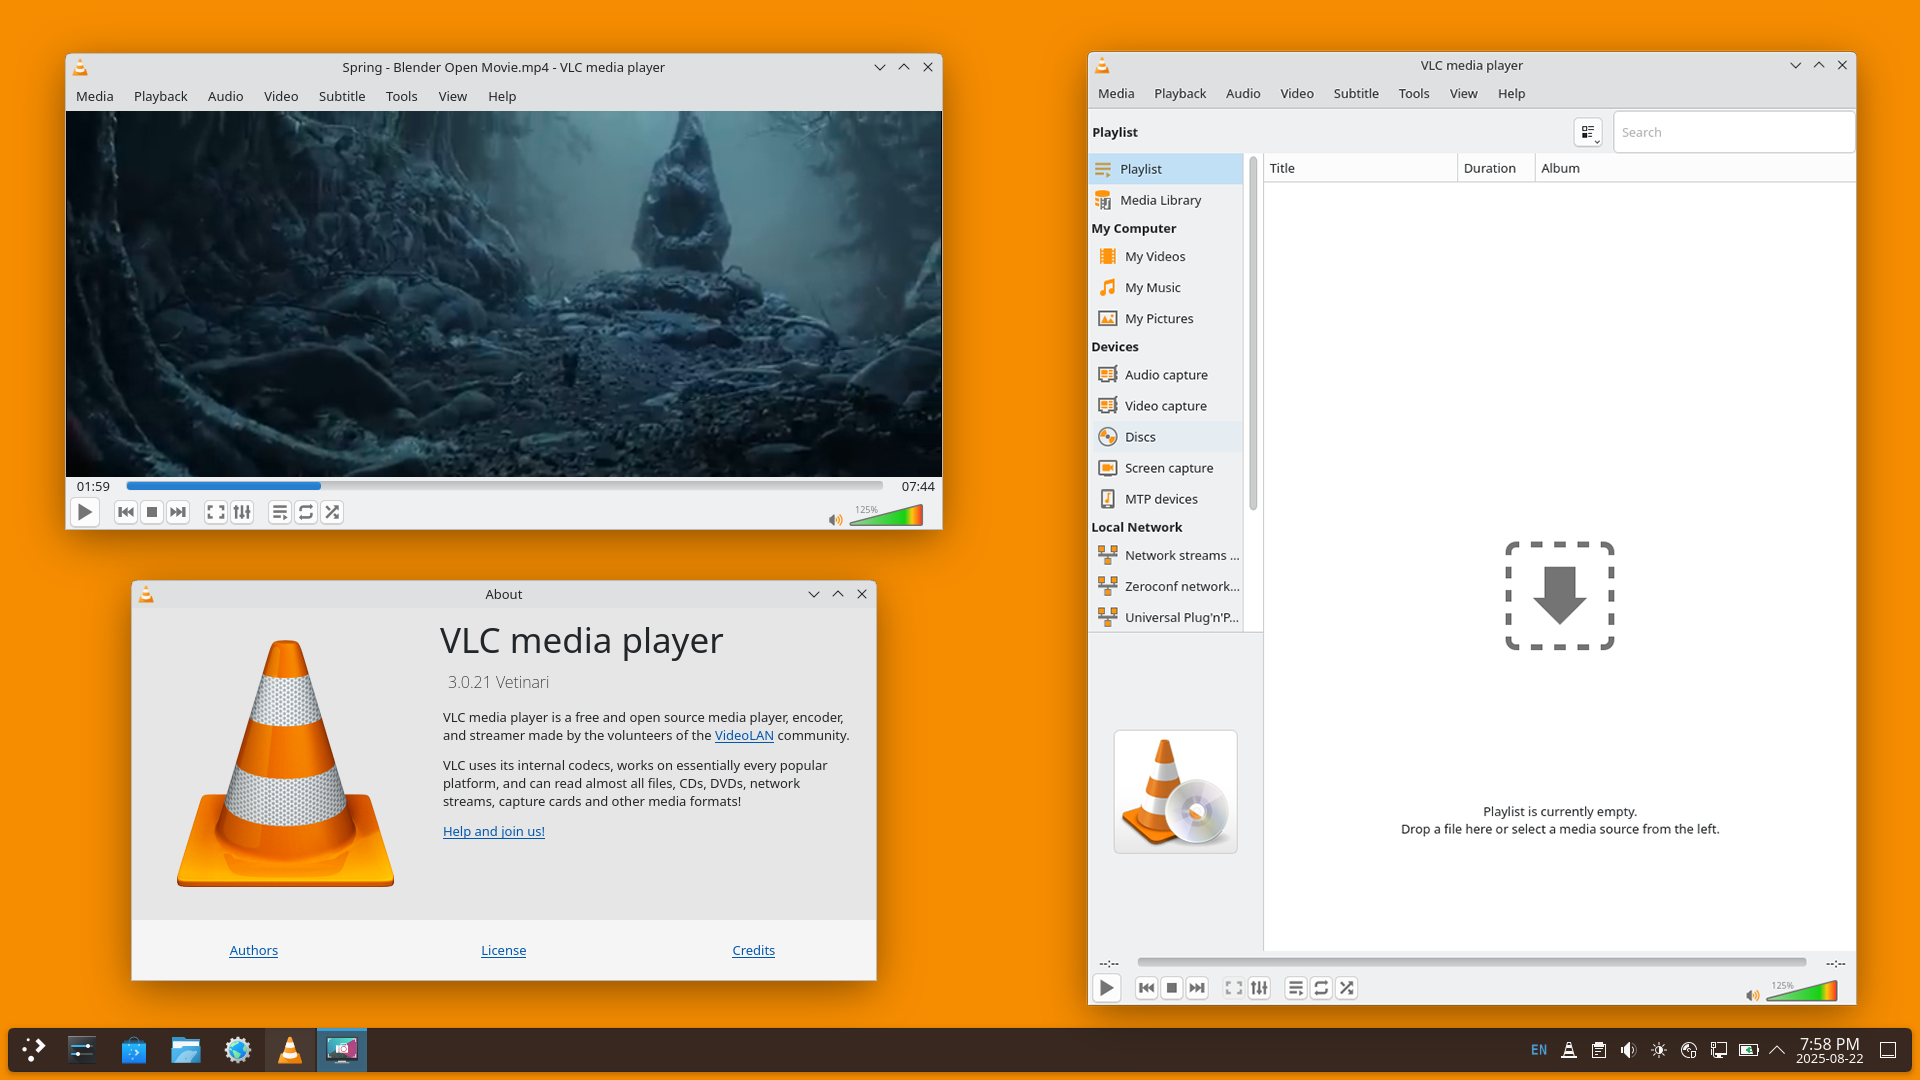The width and height of the screenshot is (1920, 1080).
Task: Raise the volume slider in the video window
Action: [885, 515]
